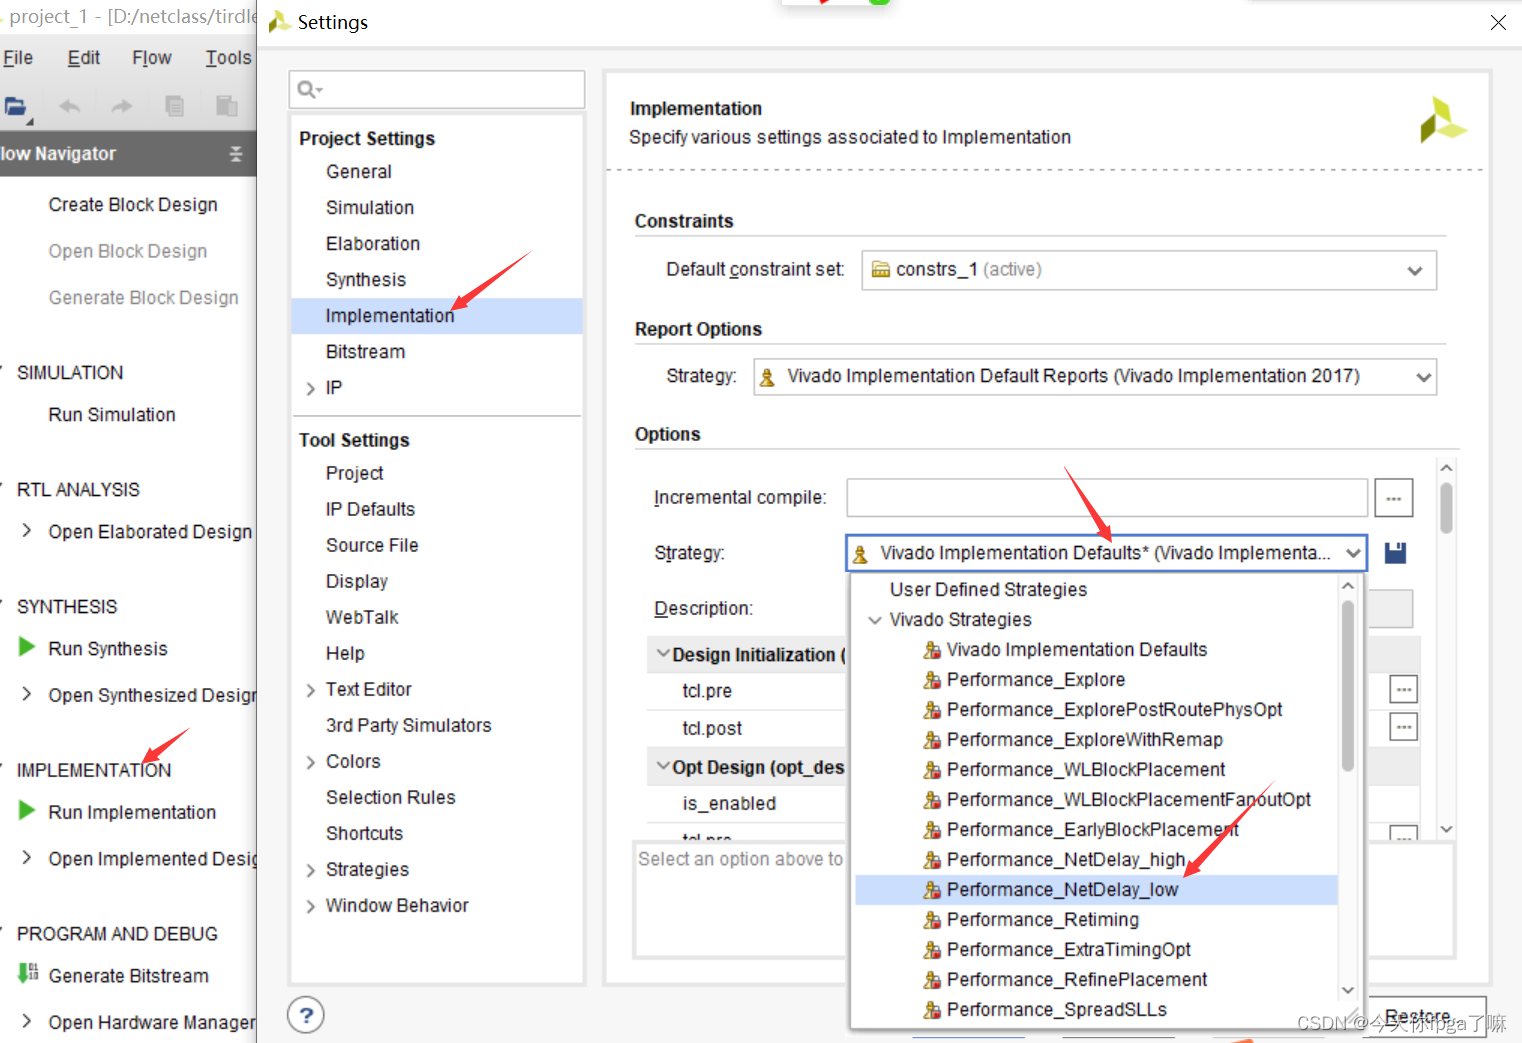Expand the Text Editor tool settings
Viewport: 1522px width, 1043px height.
point(311,690)
